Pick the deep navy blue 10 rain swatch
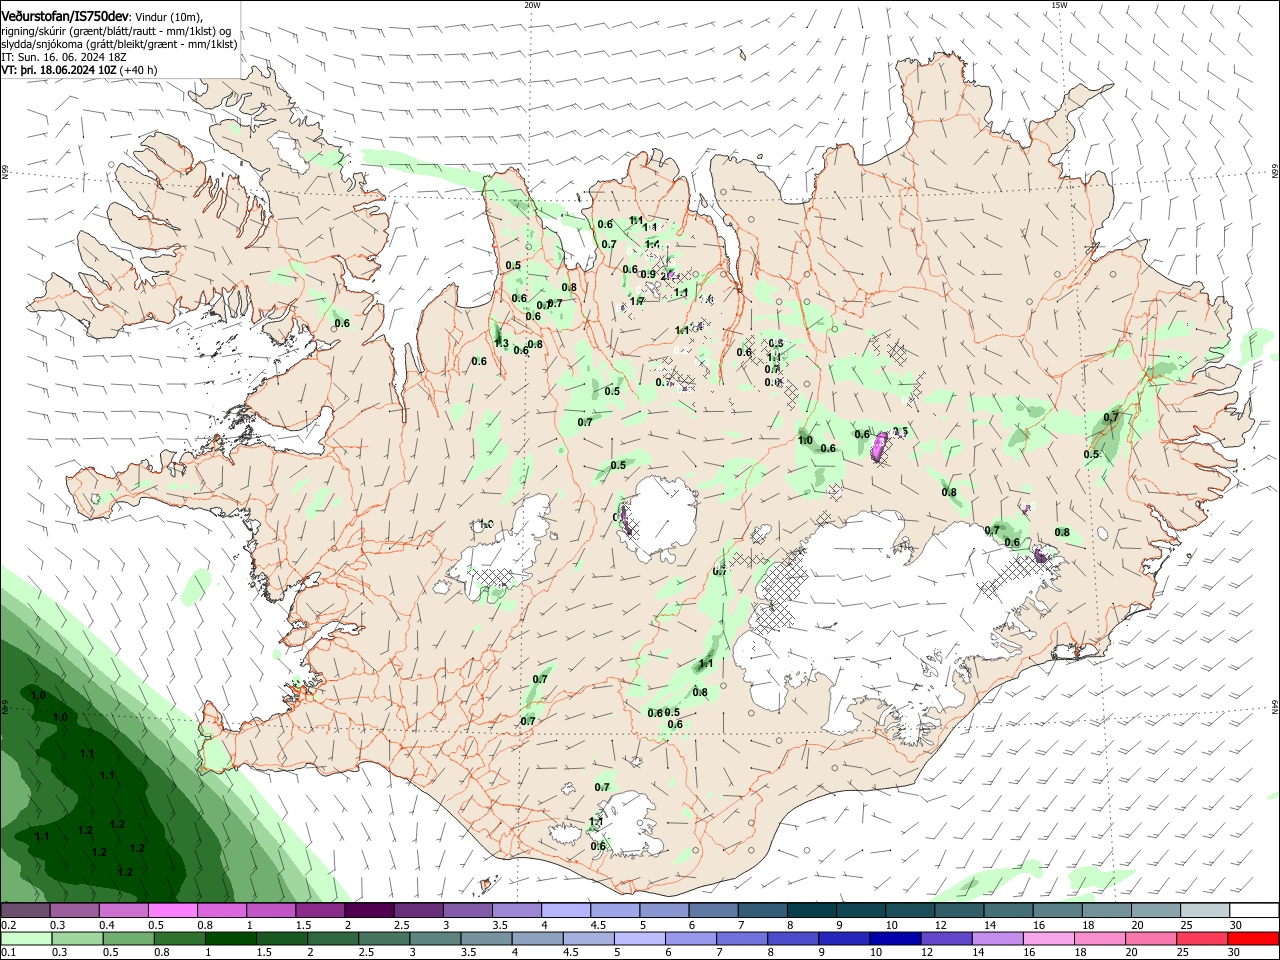 pyautogui.click(x=895, y=938)
